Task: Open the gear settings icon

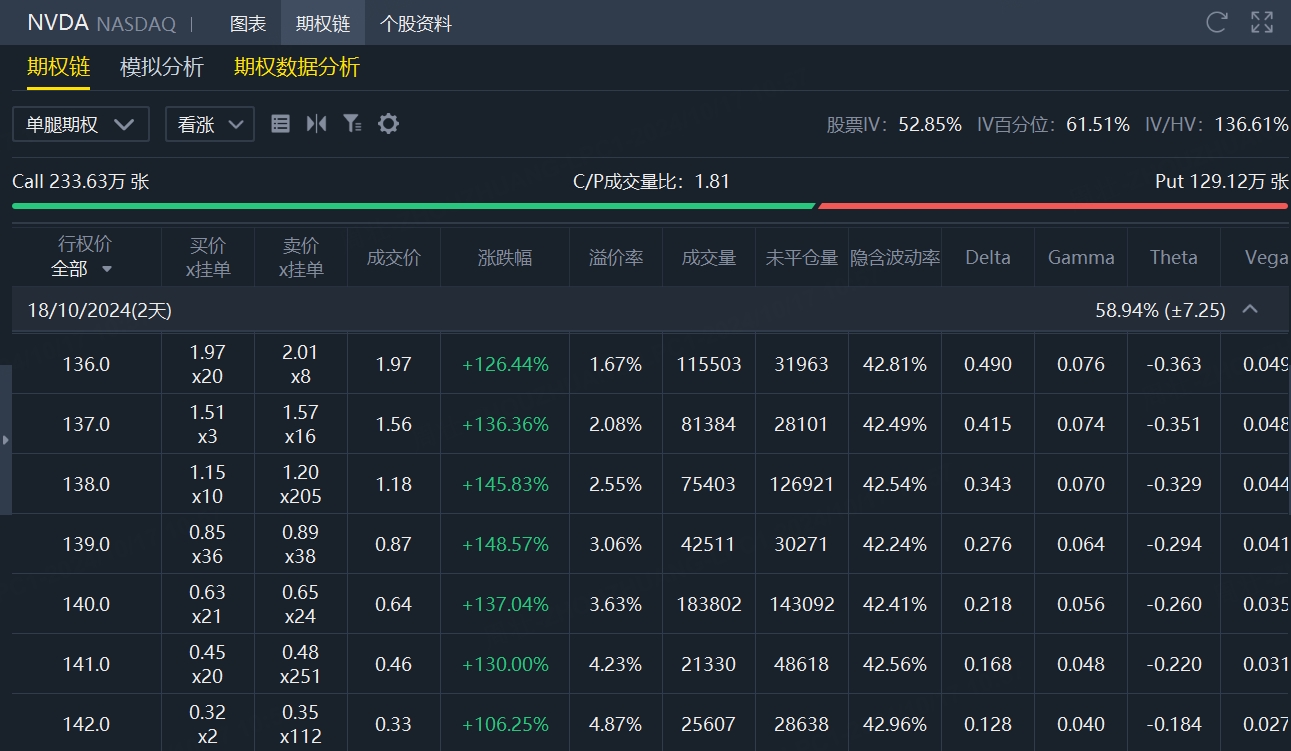Action: [388, 124]
